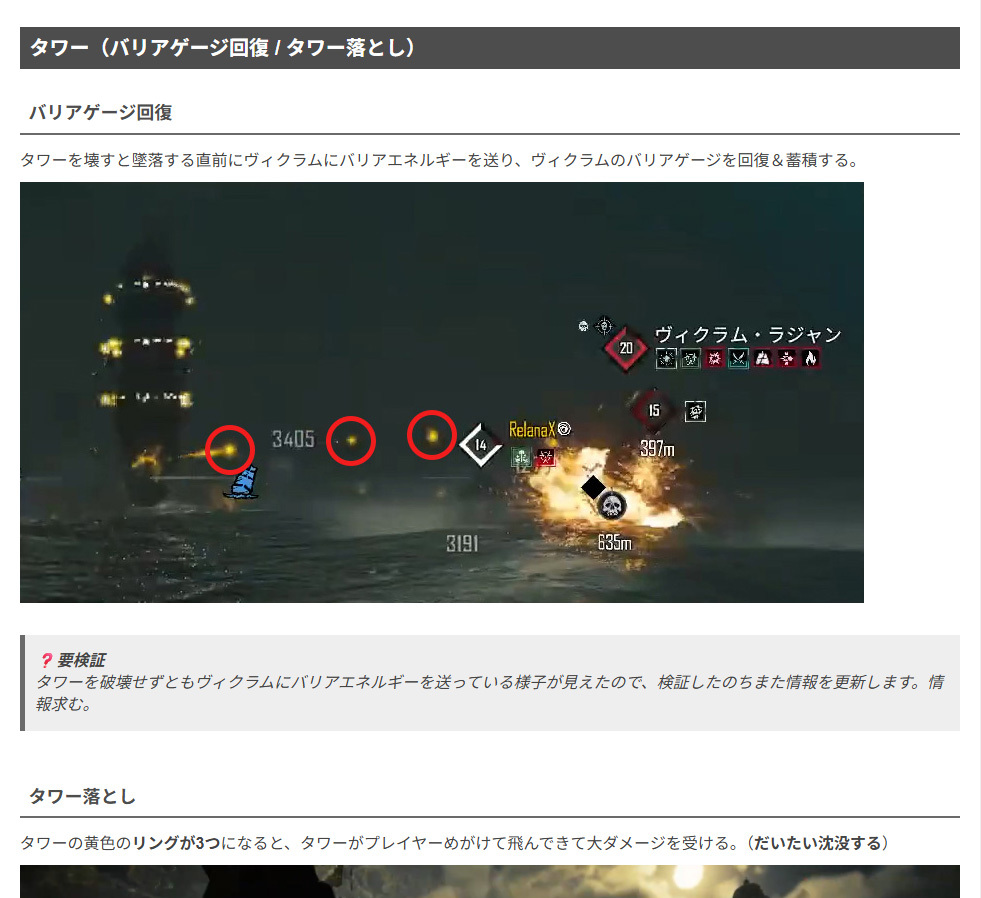Click the white level 14 diamond badge
Screen dimensions: 981x898
pyautogui.click(x=480, y=445)
